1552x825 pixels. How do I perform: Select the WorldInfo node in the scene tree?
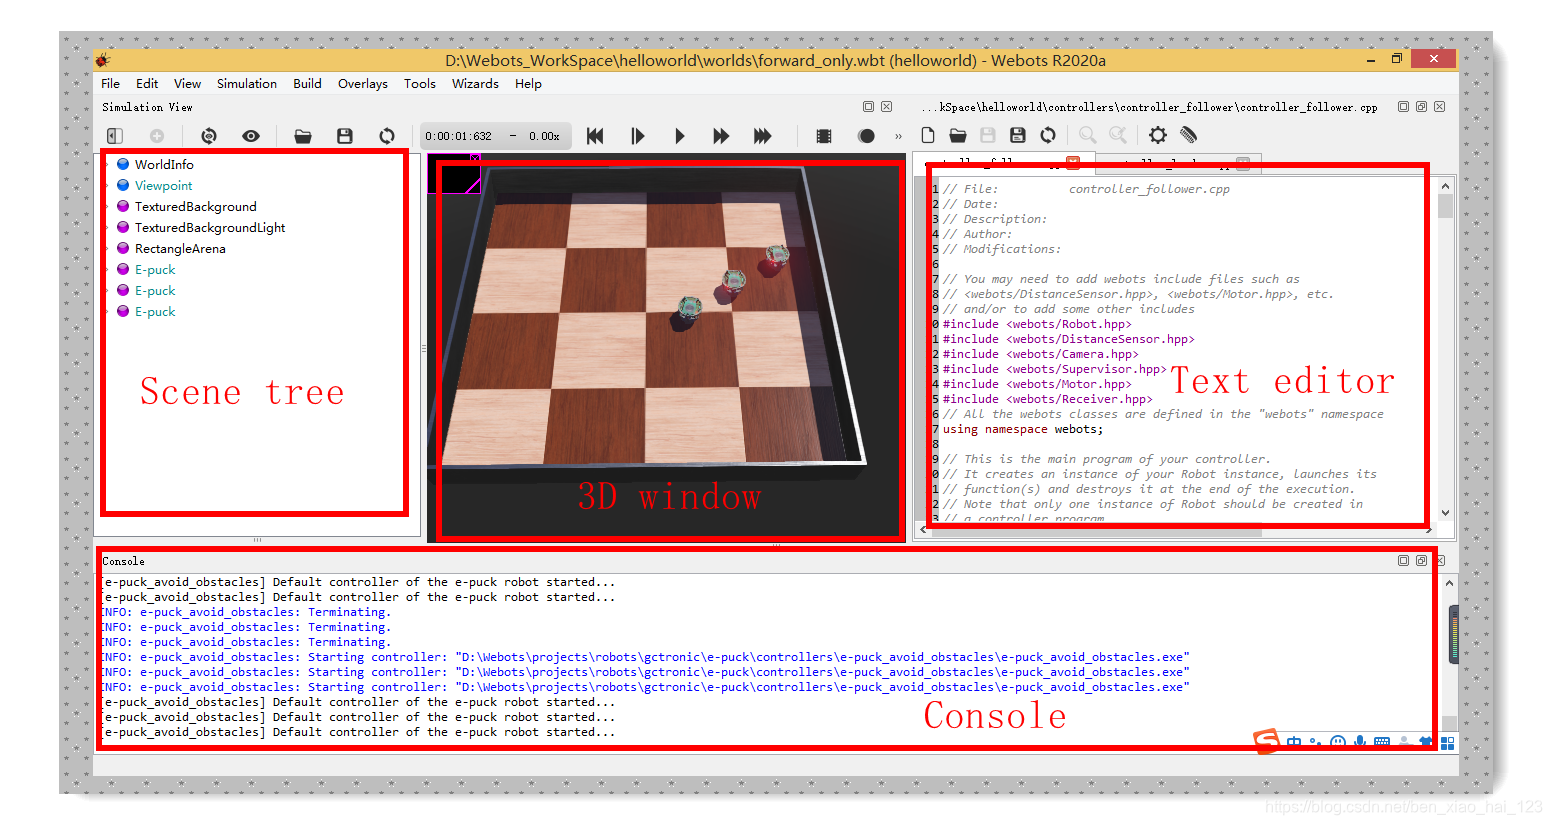point(164,164)
